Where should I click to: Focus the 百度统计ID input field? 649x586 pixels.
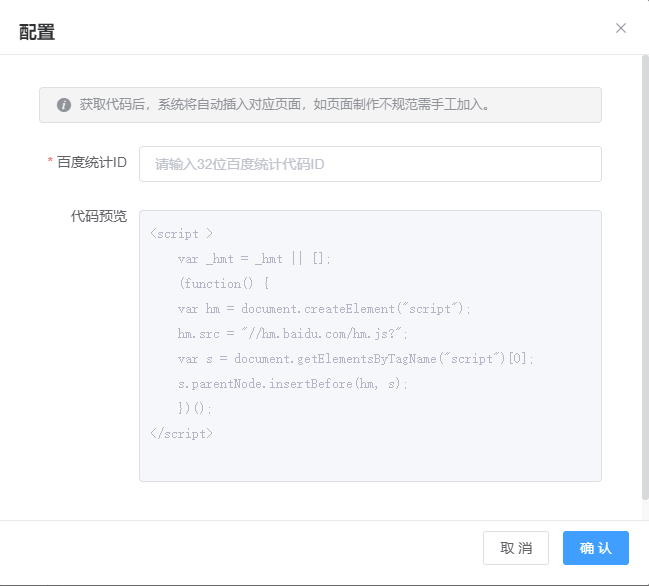coord(370,164)
